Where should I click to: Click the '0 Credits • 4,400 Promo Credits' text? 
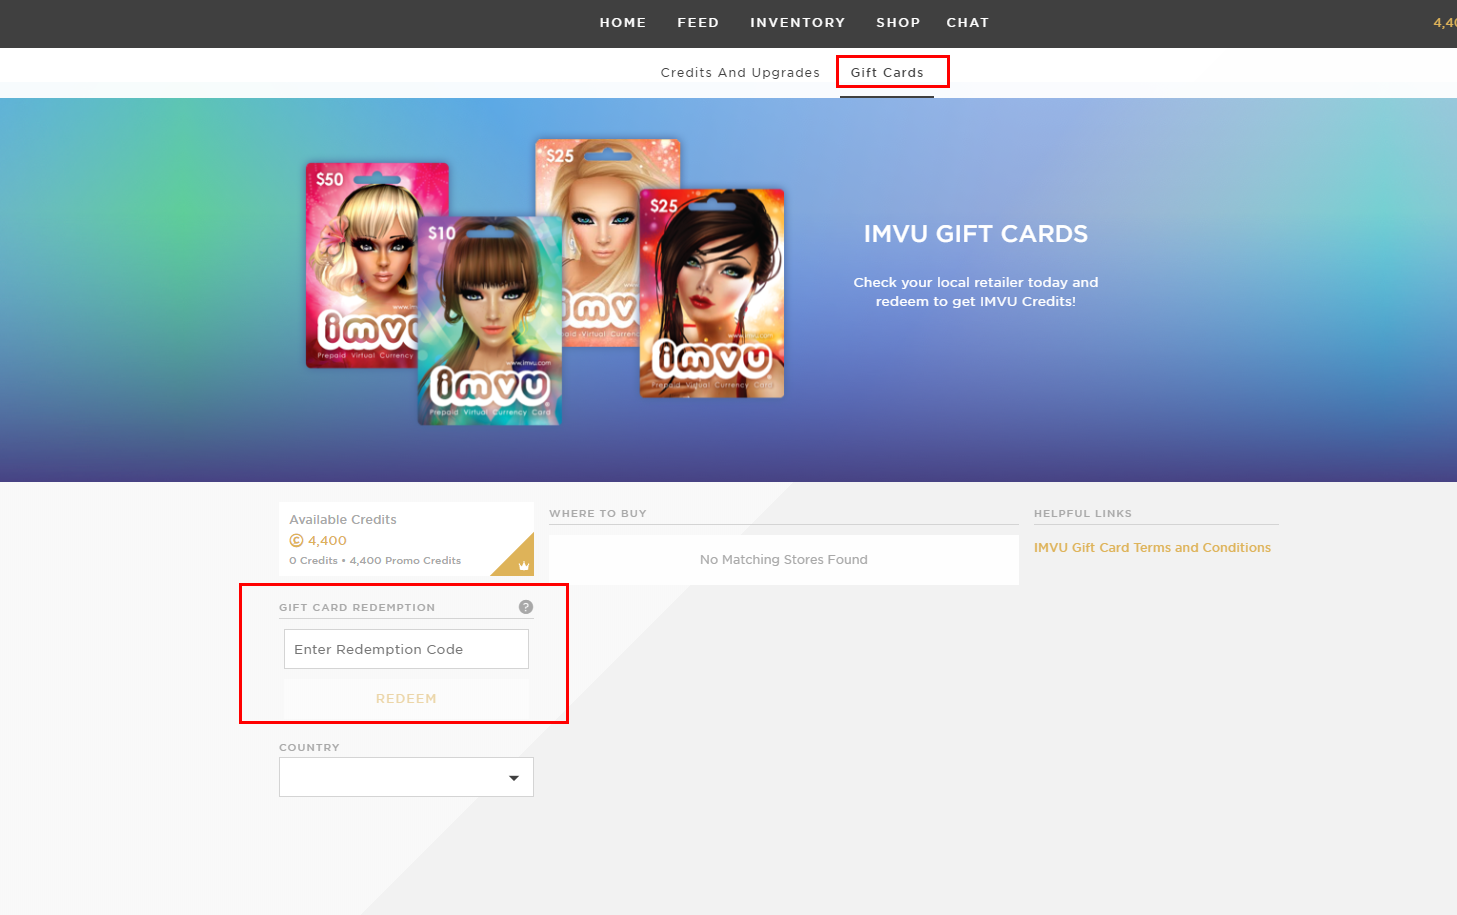click(375, 561)
